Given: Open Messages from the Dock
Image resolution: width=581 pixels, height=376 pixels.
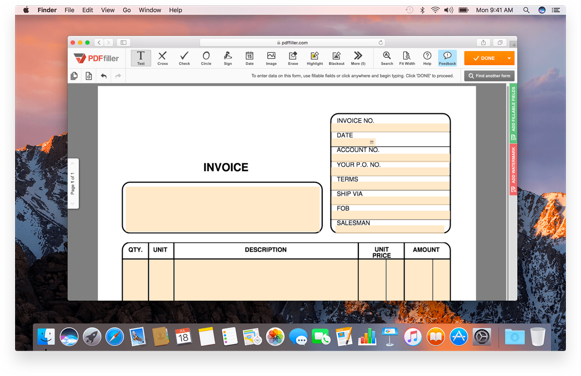Looking at the screenshot, I should click(x=298, y=337).
